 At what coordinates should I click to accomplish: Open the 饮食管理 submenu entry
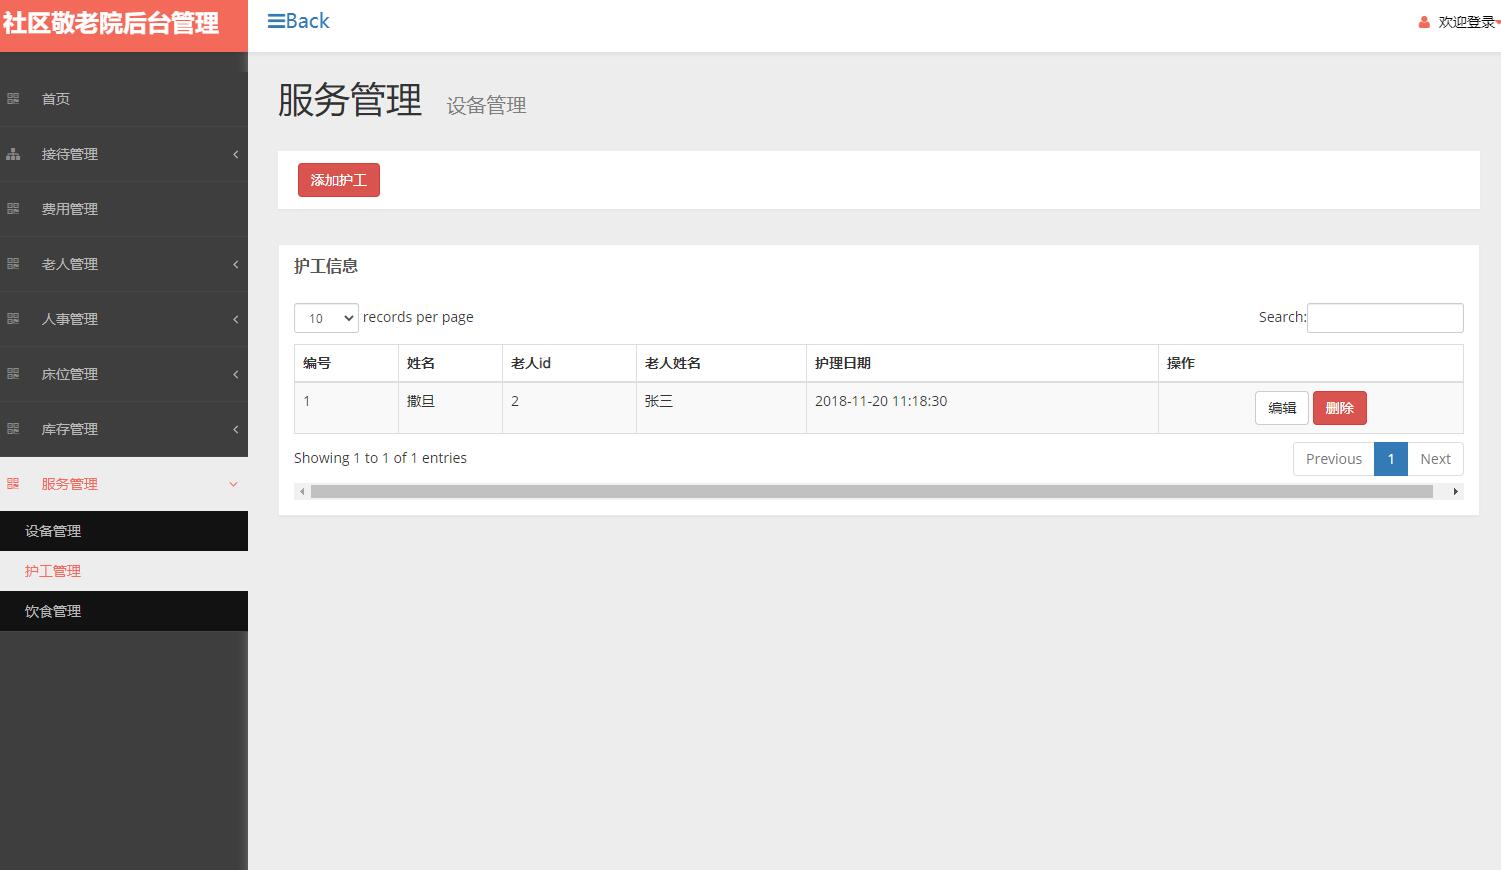coord(52,610)
